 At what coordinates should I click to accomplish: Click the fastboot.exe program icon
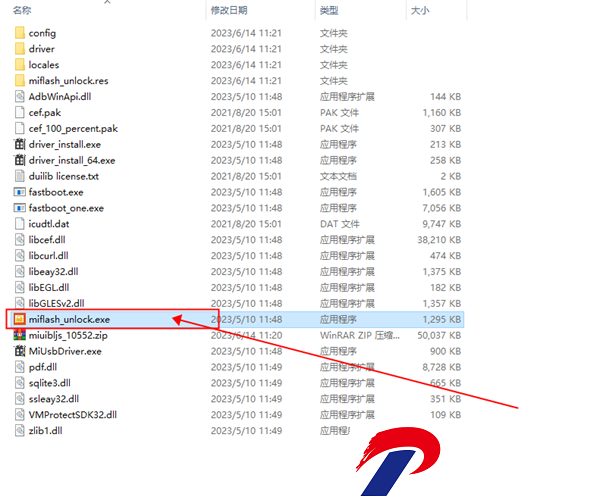coord(20,192)
